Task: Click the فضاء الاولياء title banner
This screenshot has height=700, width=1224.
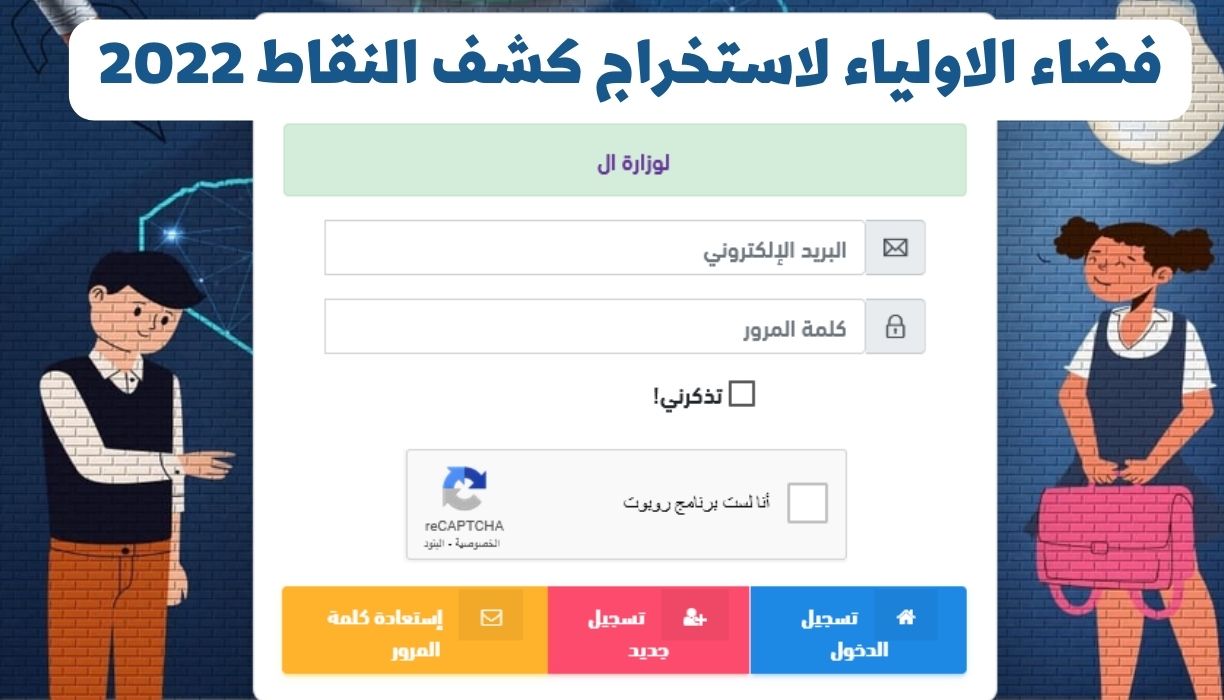Action: click(630, 66)
